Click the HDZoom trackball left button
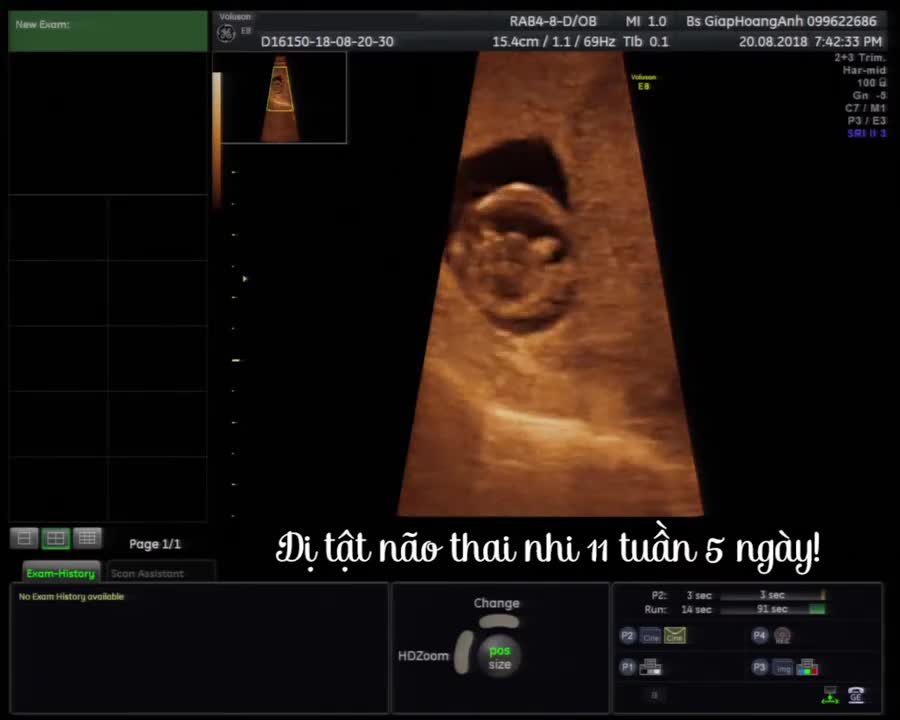This screenshot has width=900, height=720. [464, 652]
